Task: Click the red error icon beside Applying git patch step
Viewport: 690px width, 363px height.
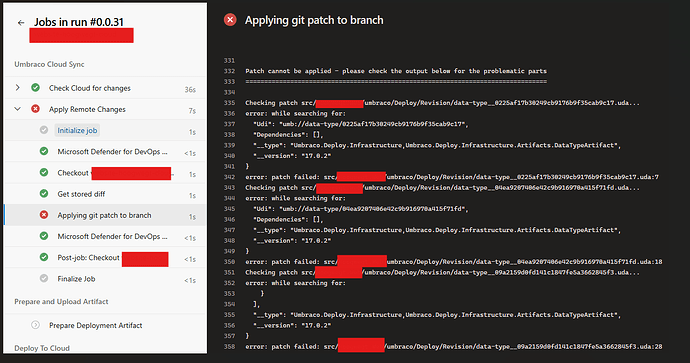Action: (44, 215)
